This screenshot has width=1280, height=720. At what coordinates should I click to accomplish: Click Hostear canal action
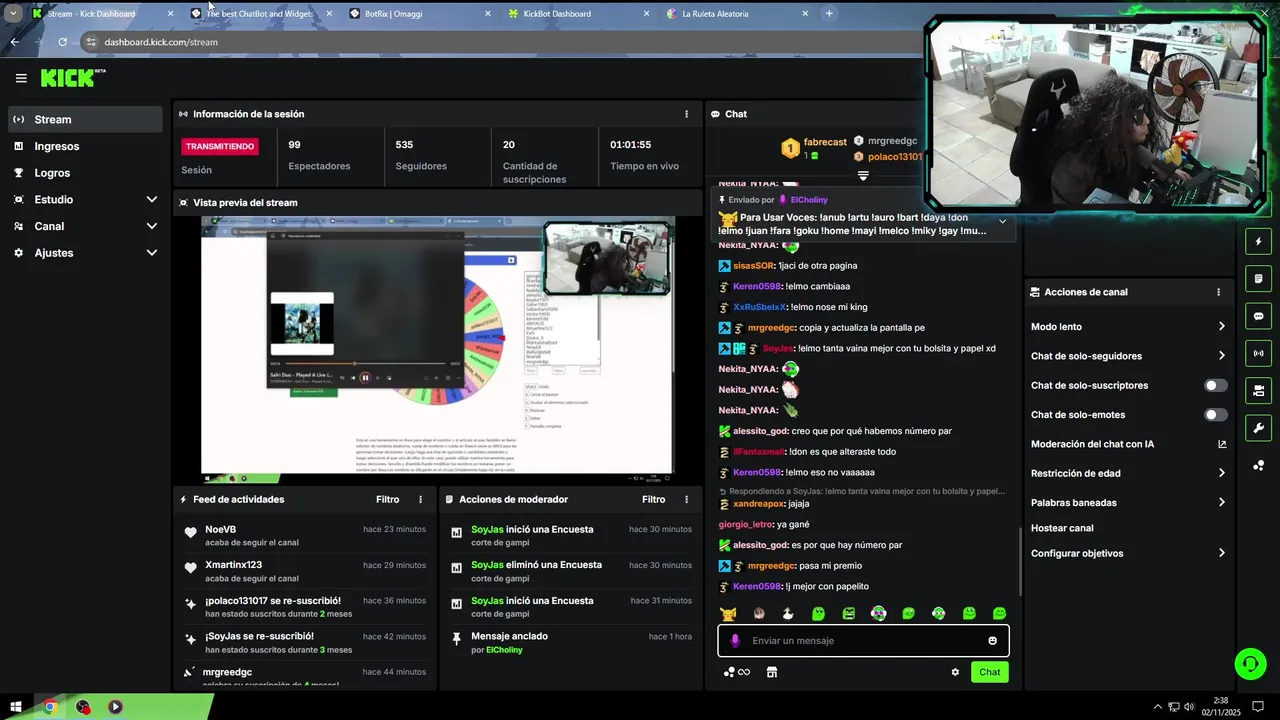pyautogui.click(x=1062, y=528)
